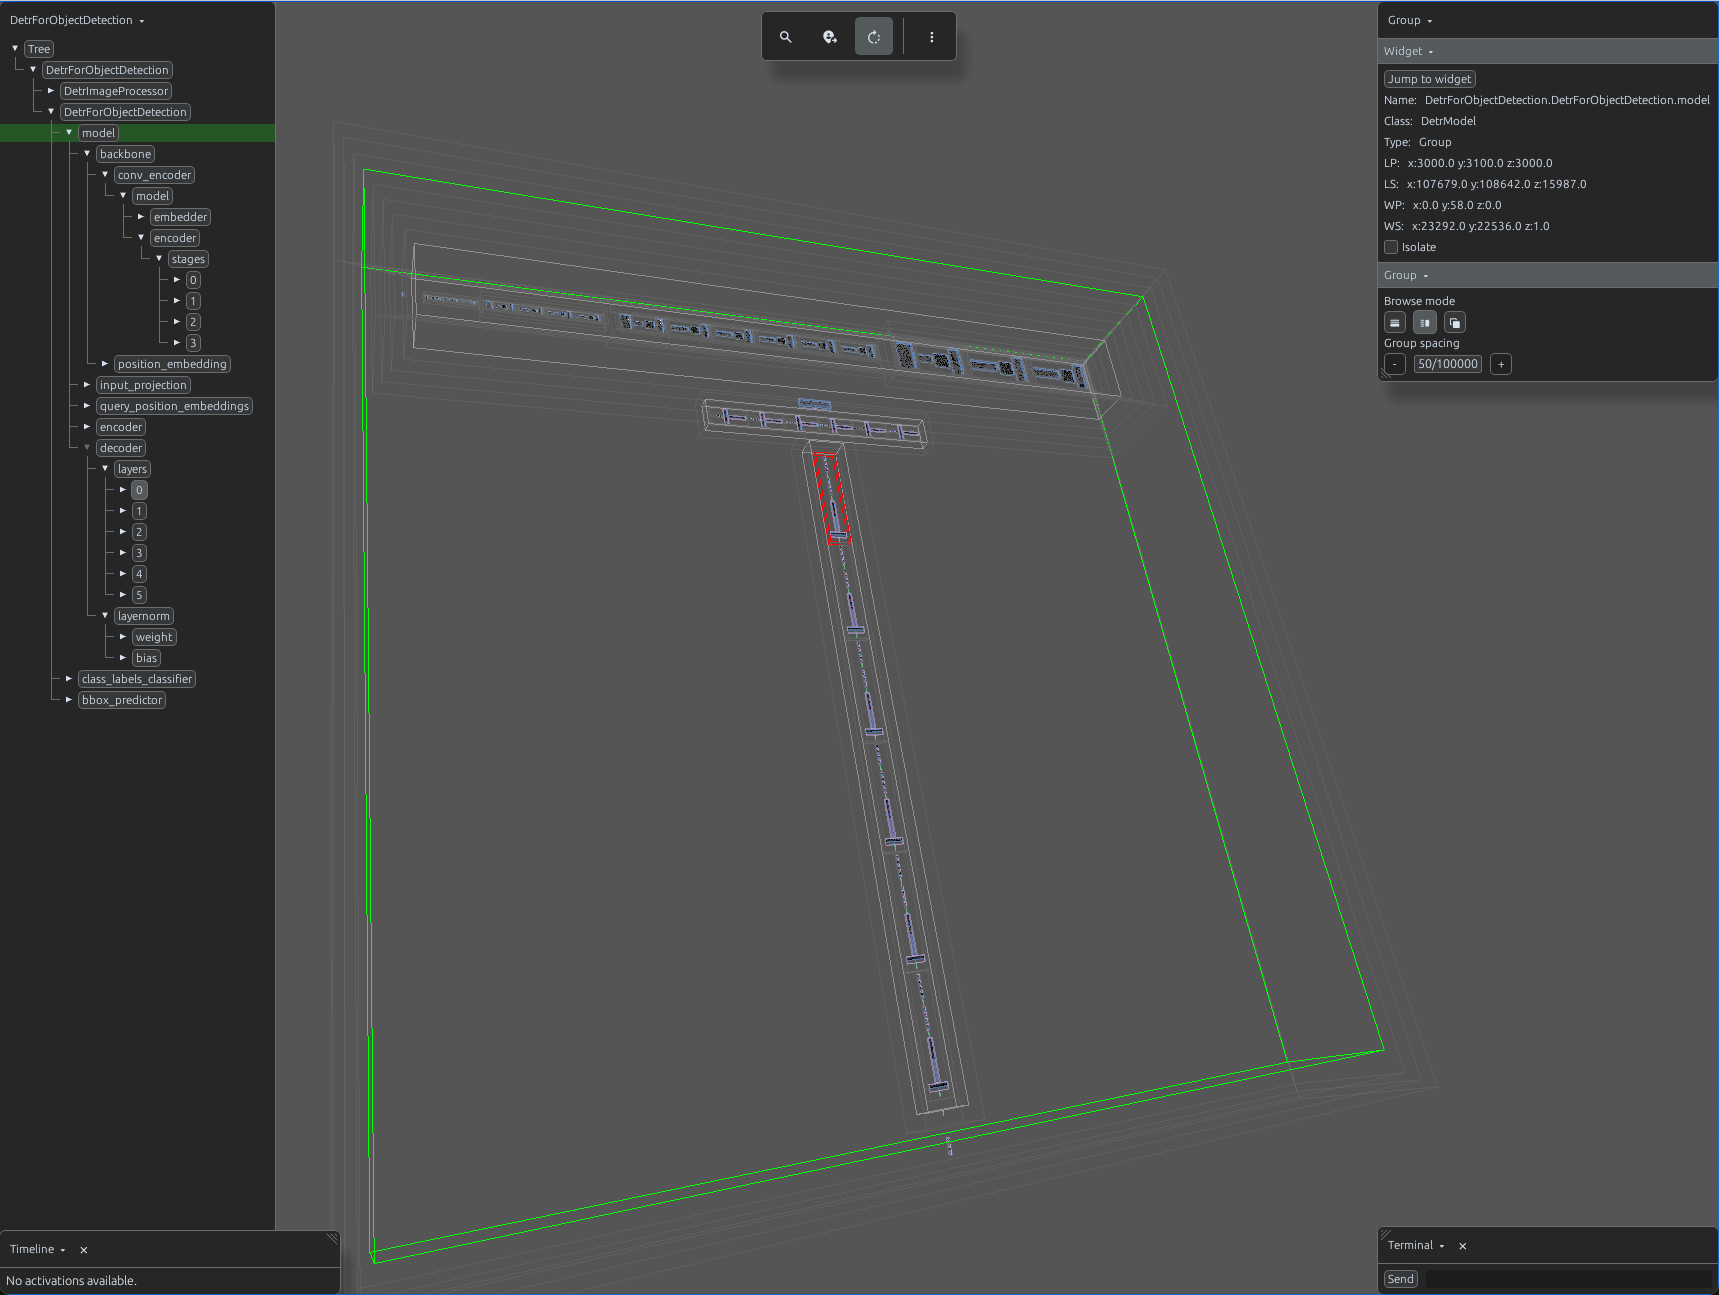Viewport: 1719px width, 1295px height.
Task: Click the Jump to widget button
Action: point(1430,79)
